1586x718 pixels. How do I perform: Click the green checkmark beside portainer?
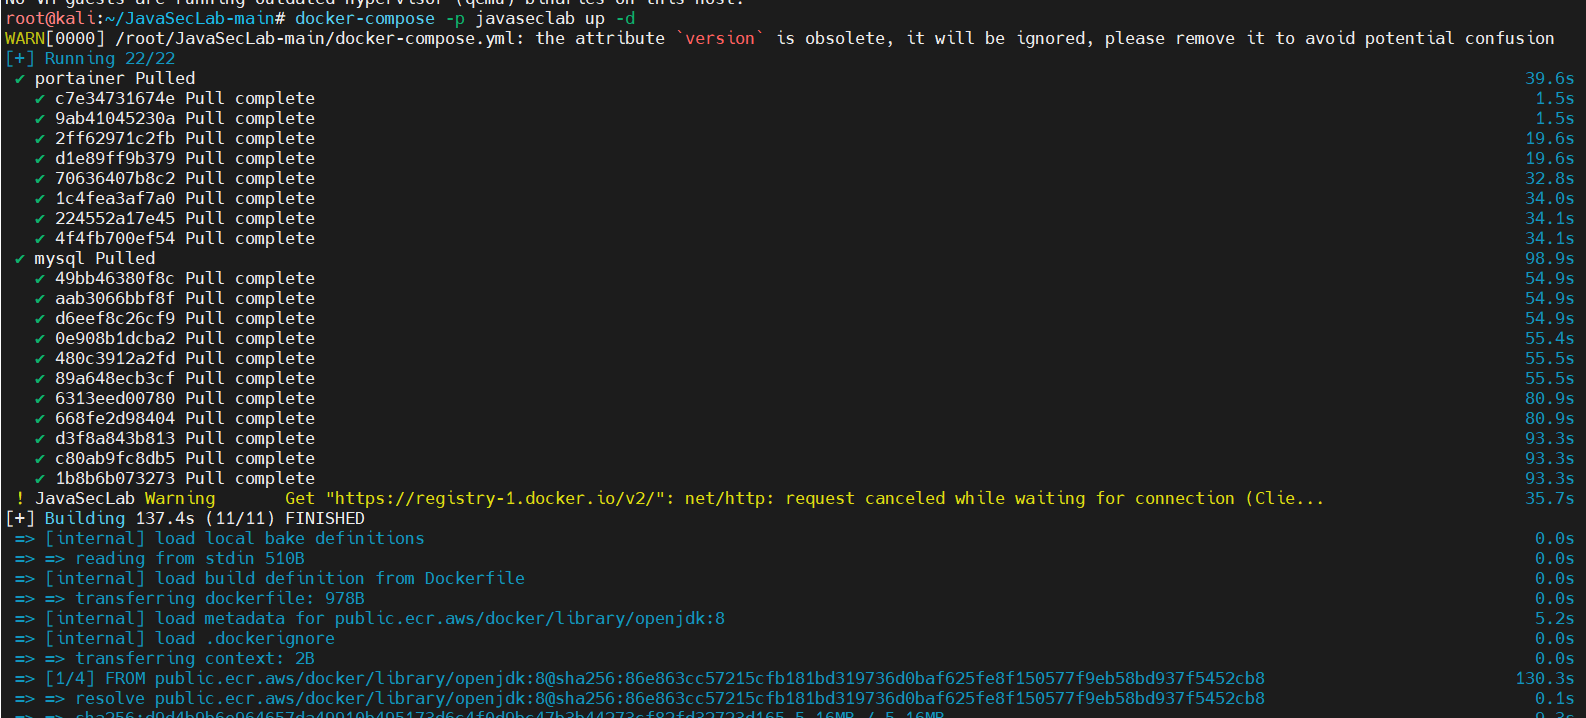pyautogui.click(x=20, y=78)
